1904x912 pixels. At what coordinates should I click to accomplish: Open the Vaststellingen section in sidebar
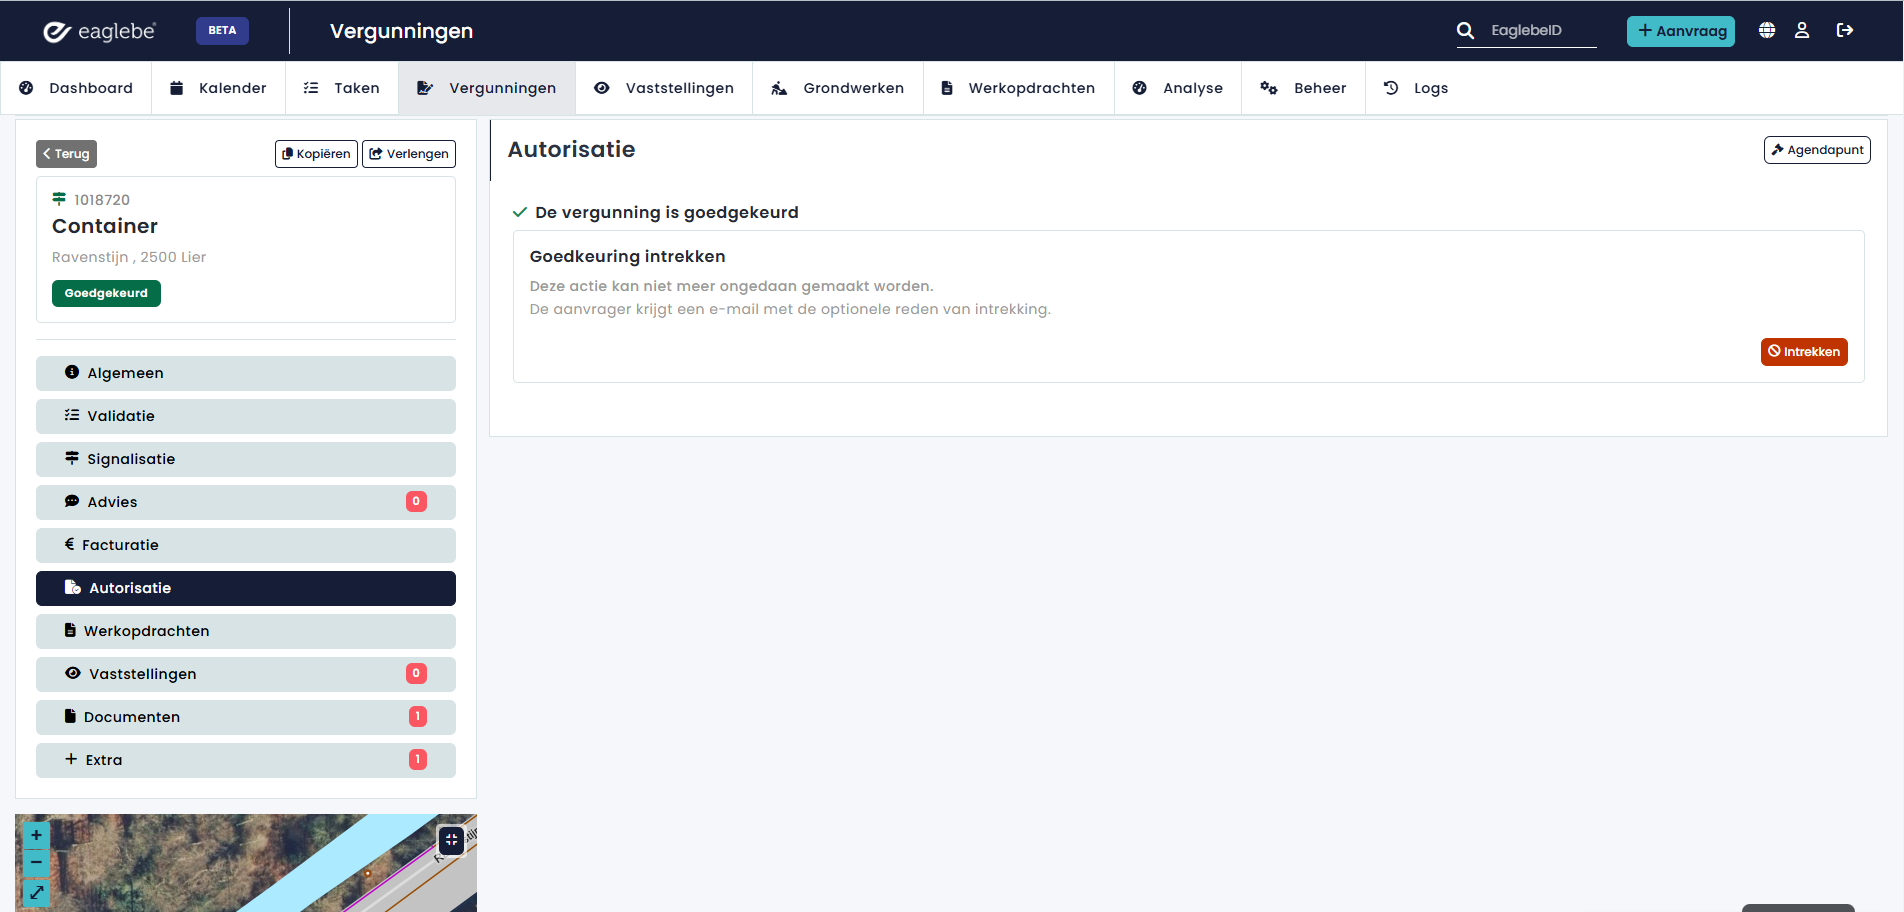pyautogui.click(x=246, y=674)
